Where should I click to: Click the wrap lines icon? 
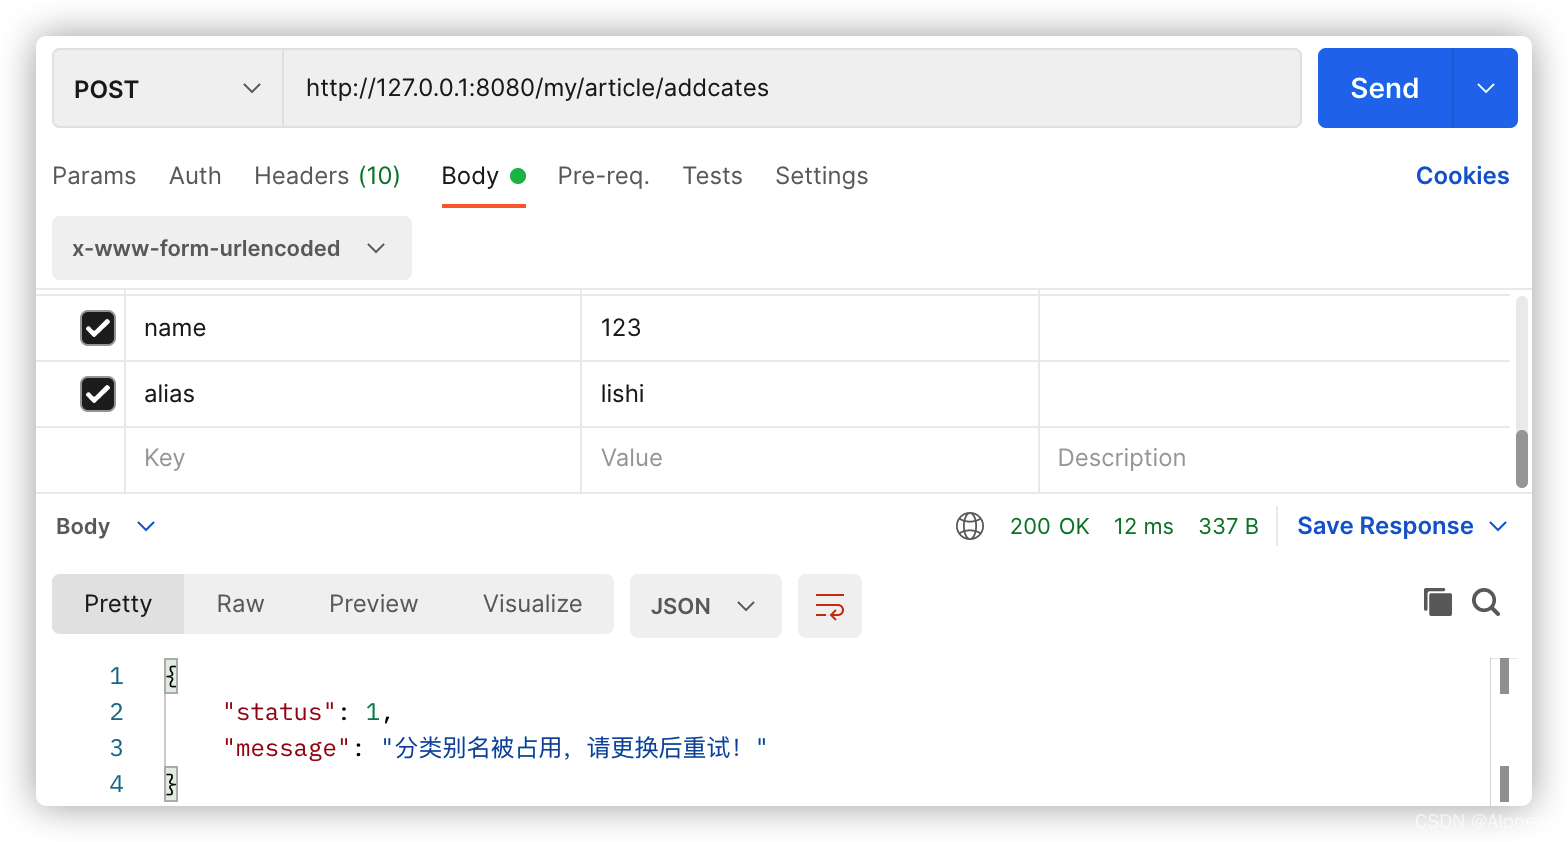tap(830, 606)
